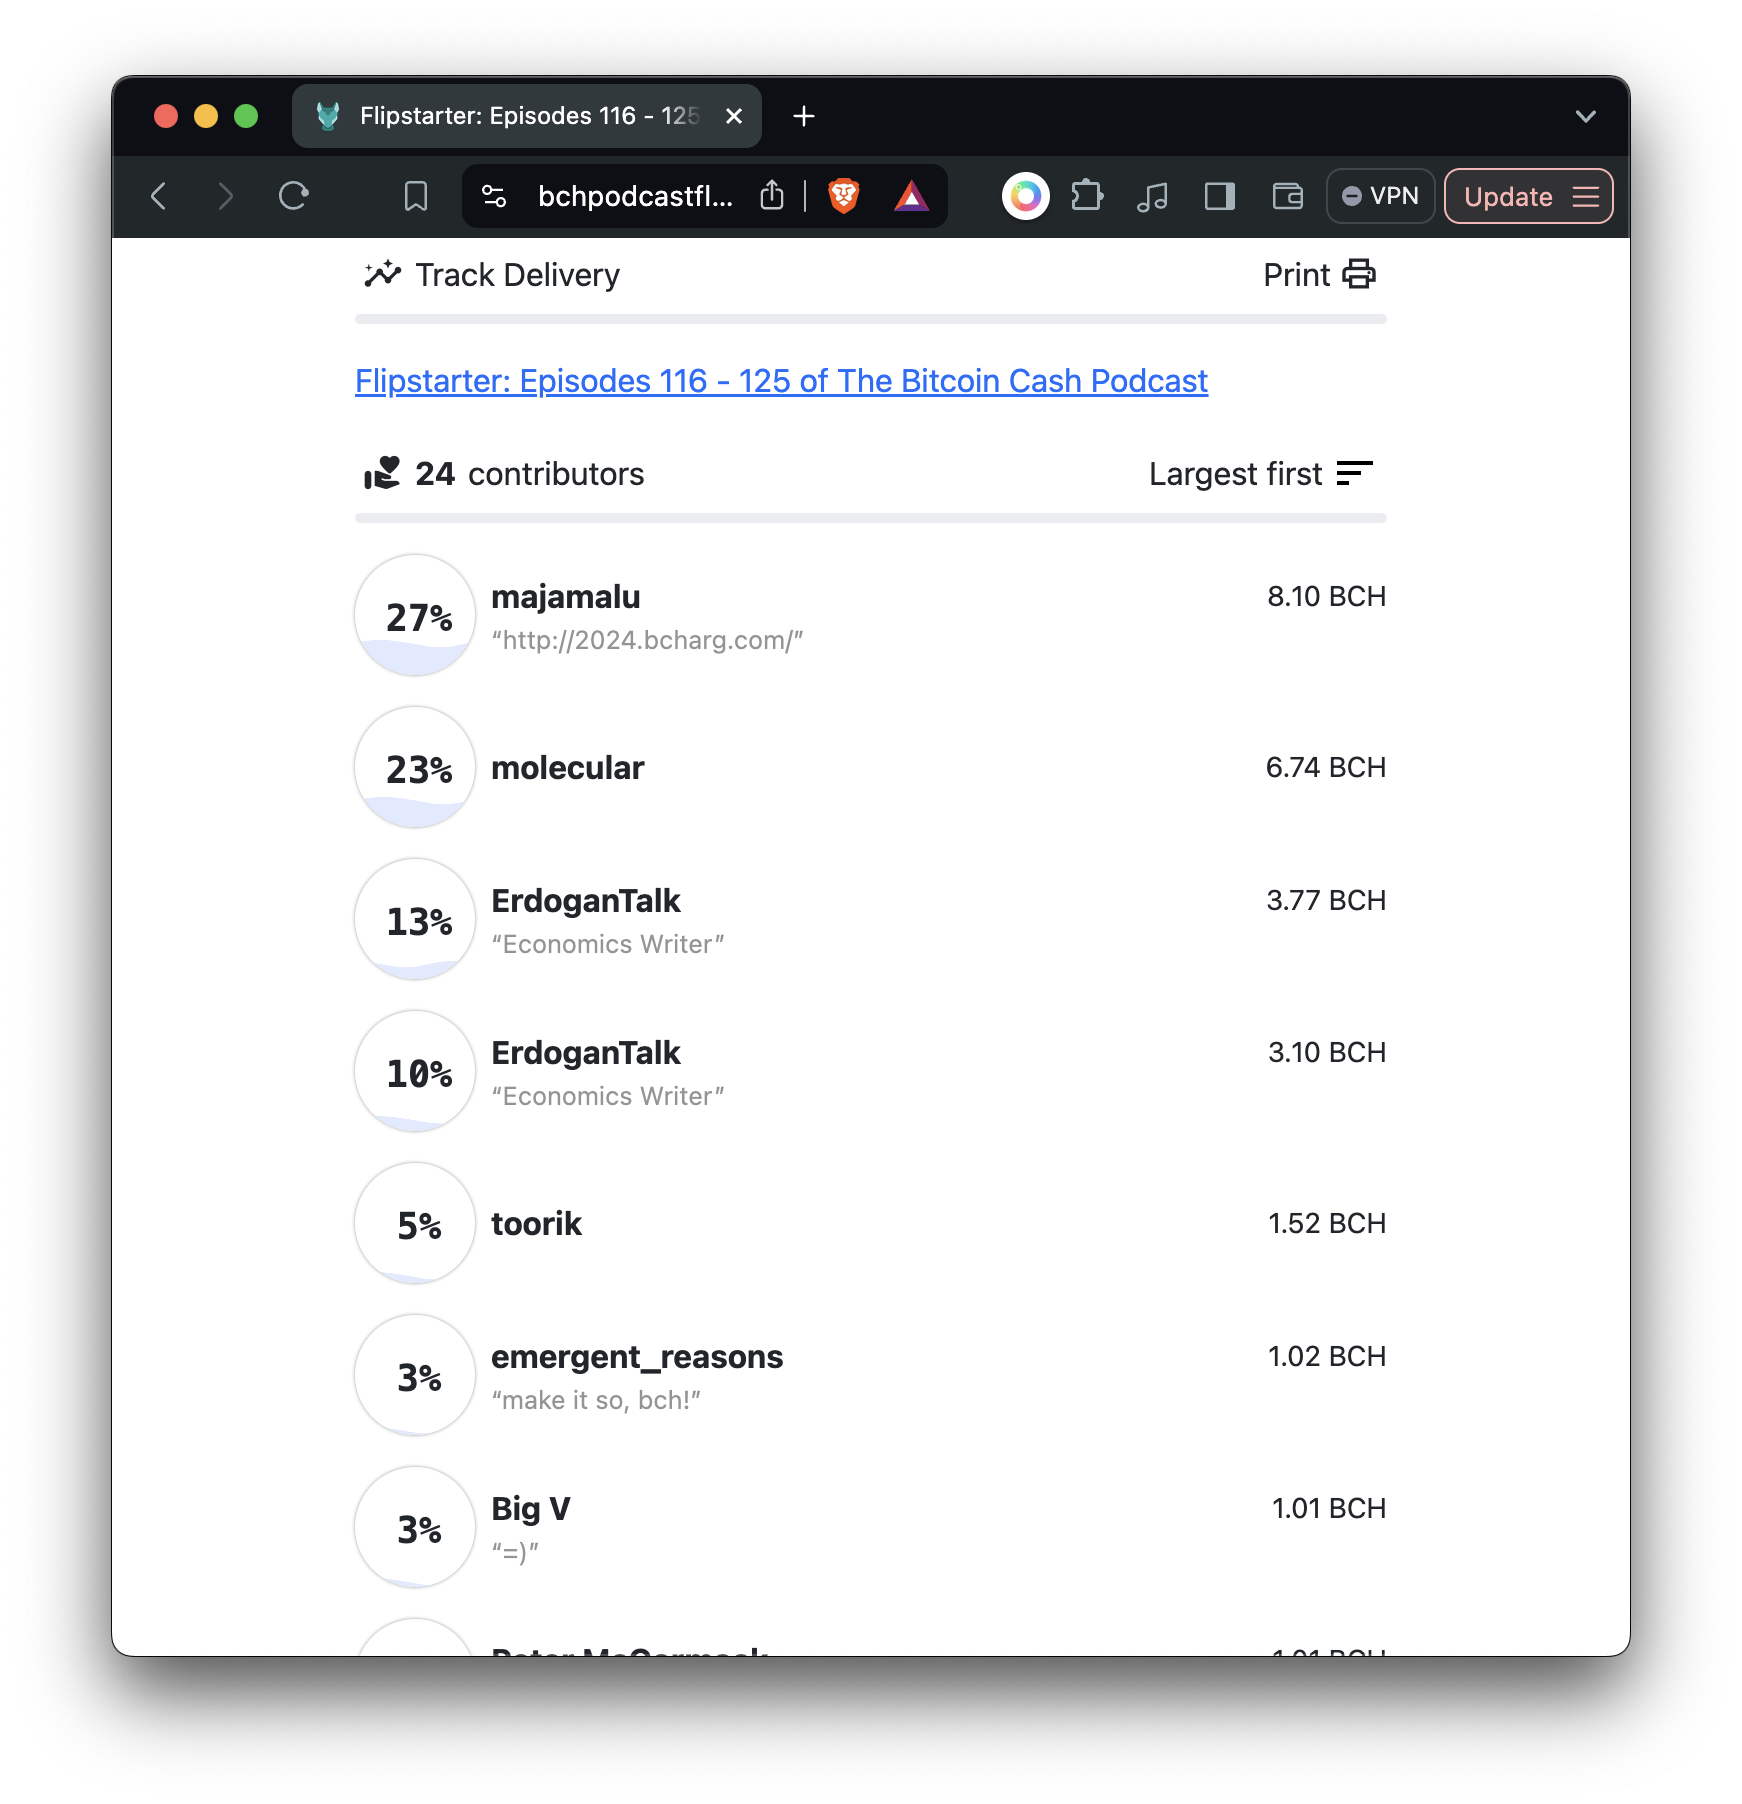Open Brave Rewards triangle icon

pyautogui.click(x=911, y=196)
